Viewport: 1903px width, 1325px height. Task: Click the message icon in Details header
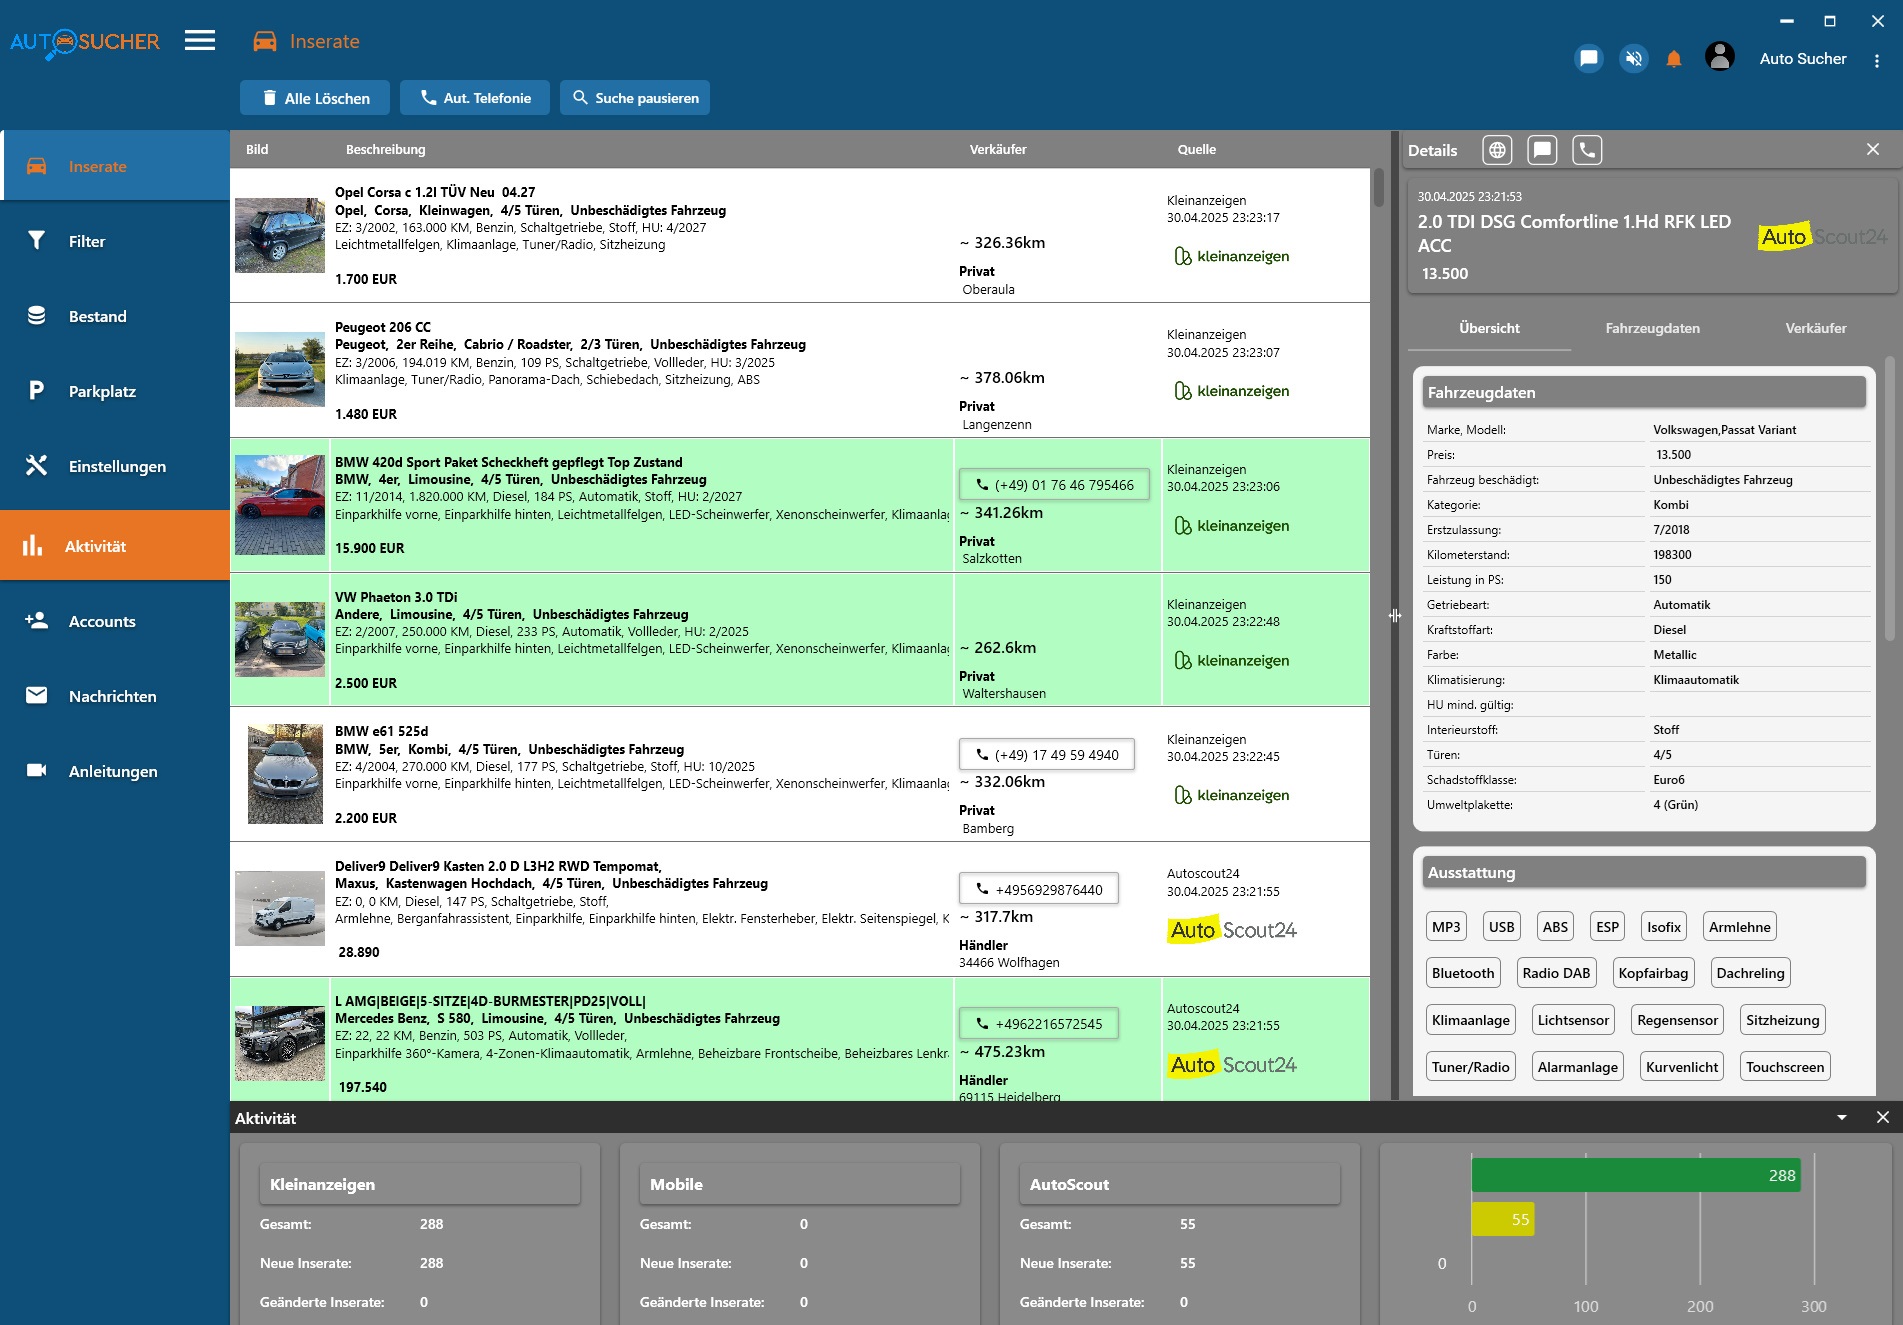tap(1542, 150)
